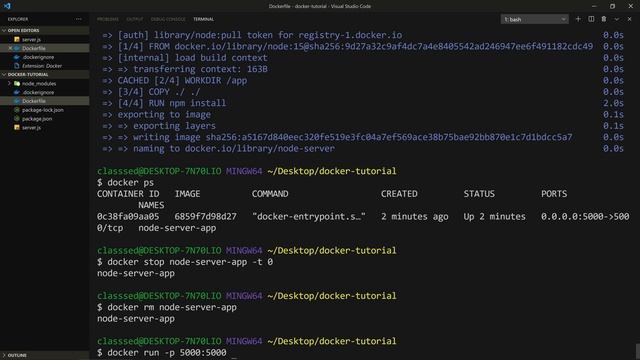Image resolution: width=640 pixels, height=360 pixels.
Task: Select the Terminal tab
Action: point(203,19)
